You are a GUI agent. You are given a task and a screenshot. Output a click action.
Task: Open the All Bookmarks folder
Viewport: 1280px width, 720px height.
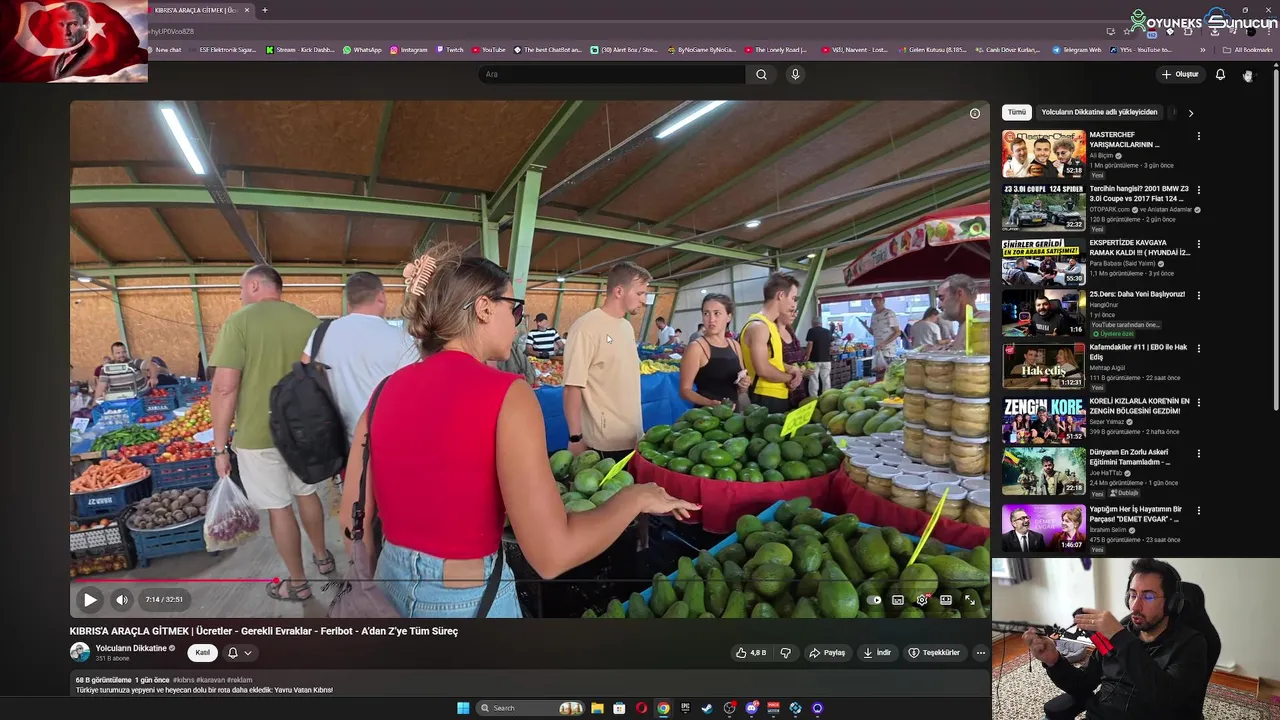point(1248,49)
